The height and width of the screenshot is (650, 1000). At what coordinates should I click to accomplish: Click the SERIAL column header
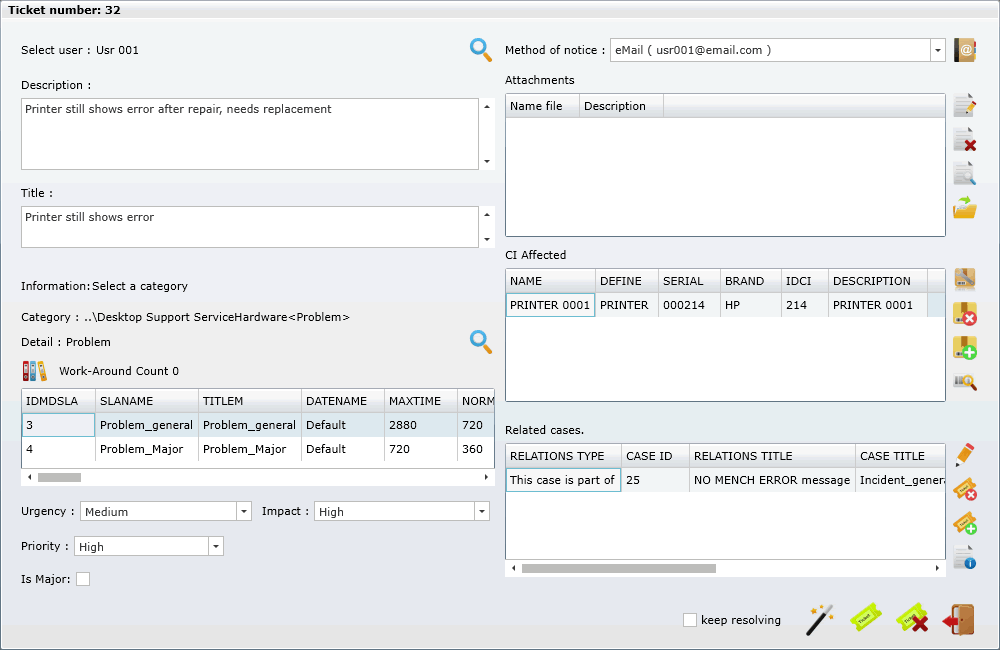pos(689,281)
